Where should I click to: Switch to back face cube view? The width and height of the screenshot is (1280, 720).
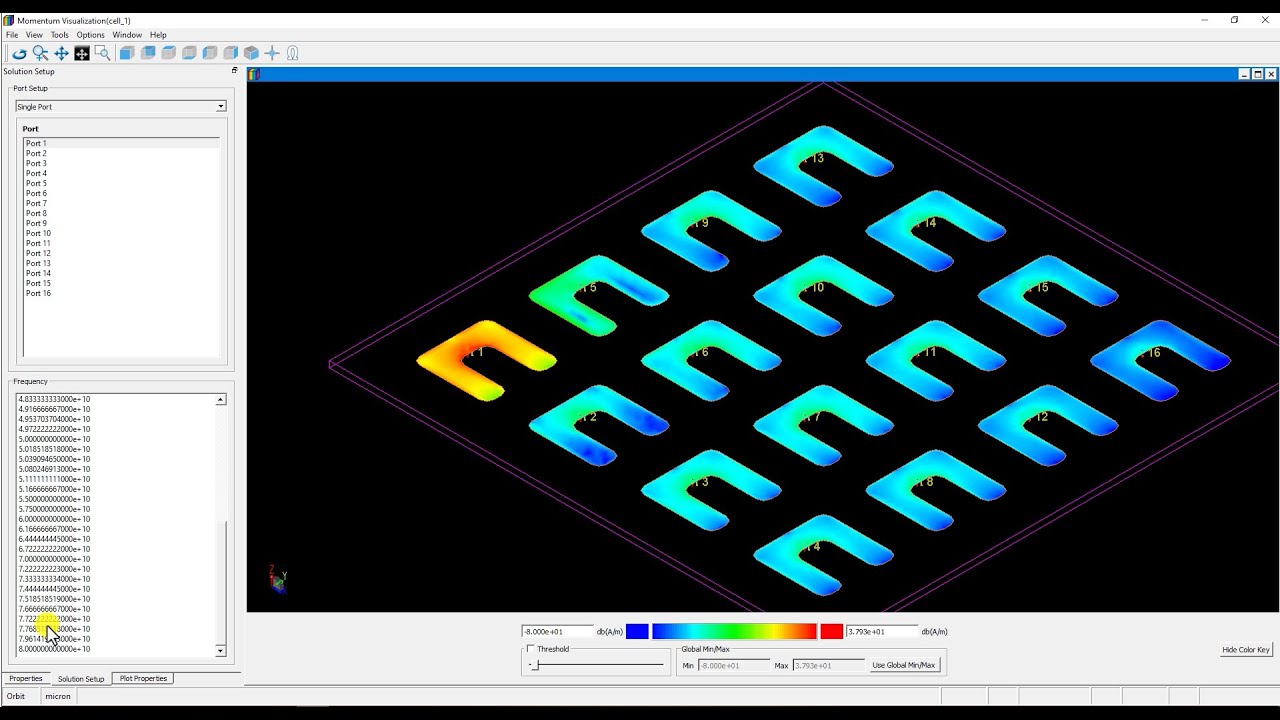pos(148,53)
